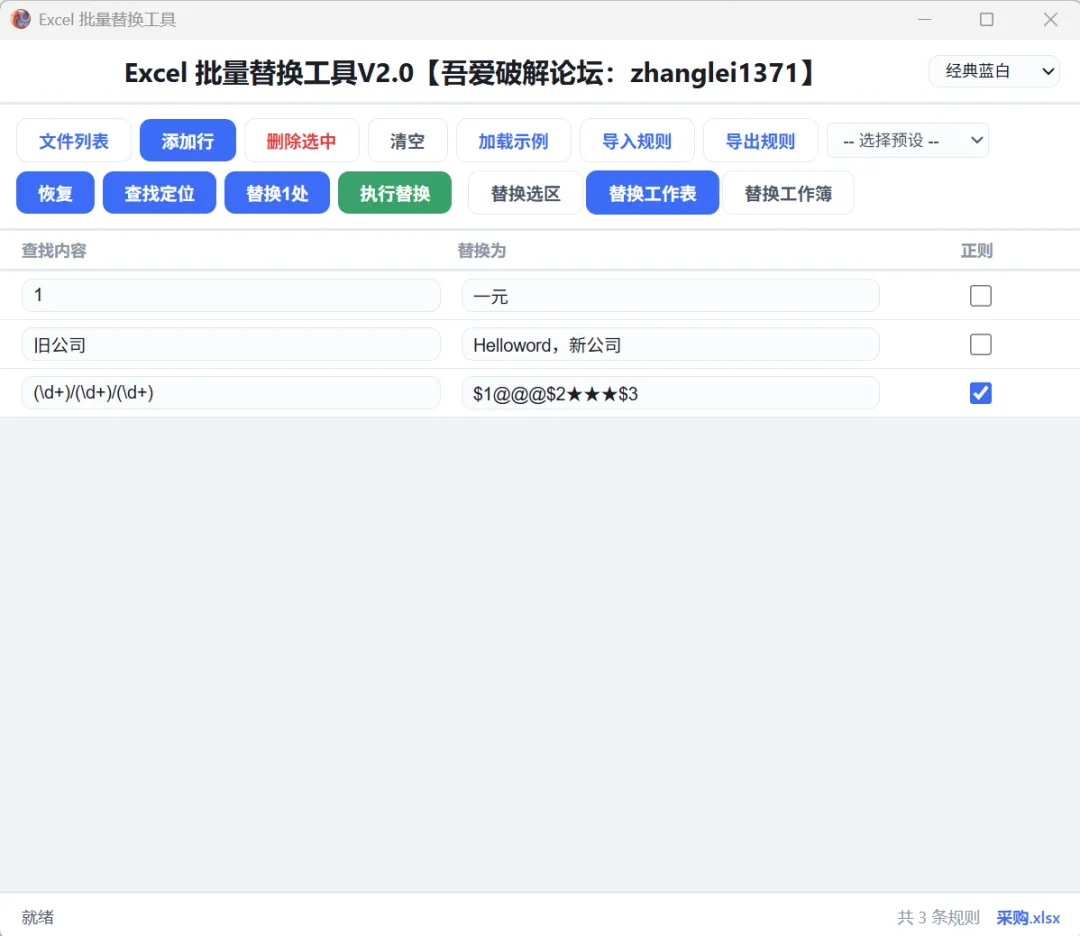Close the Excel 批量替换工具 window
This screenshot has width=1080, height=936.
1050,19
